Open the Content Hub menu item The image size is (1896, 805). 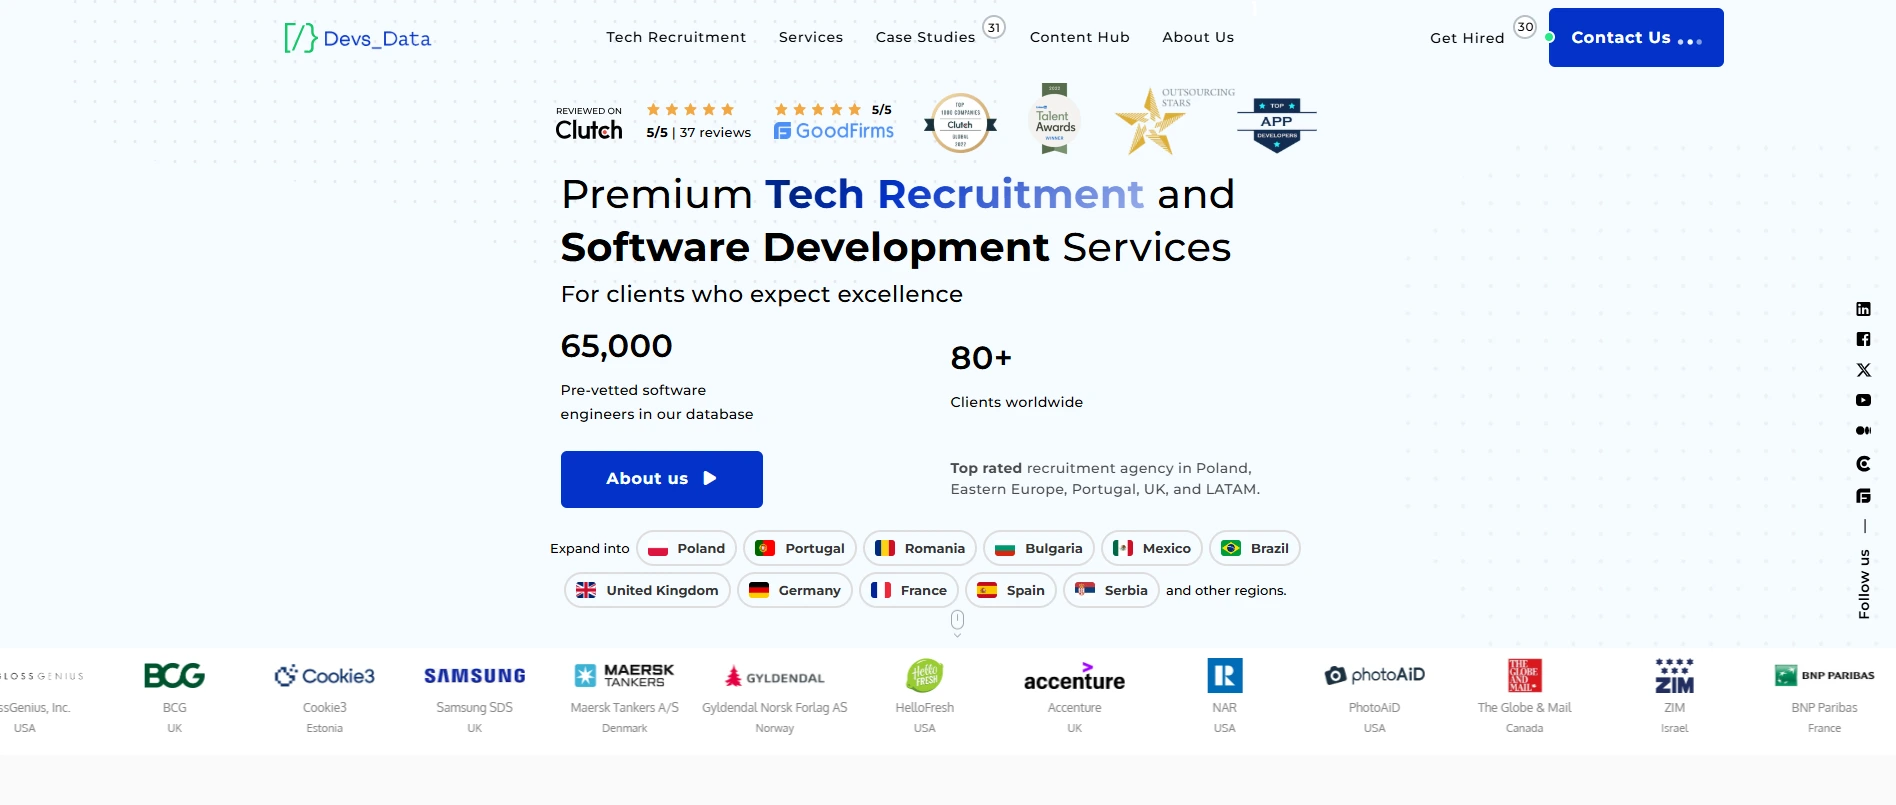[1079, 37]
